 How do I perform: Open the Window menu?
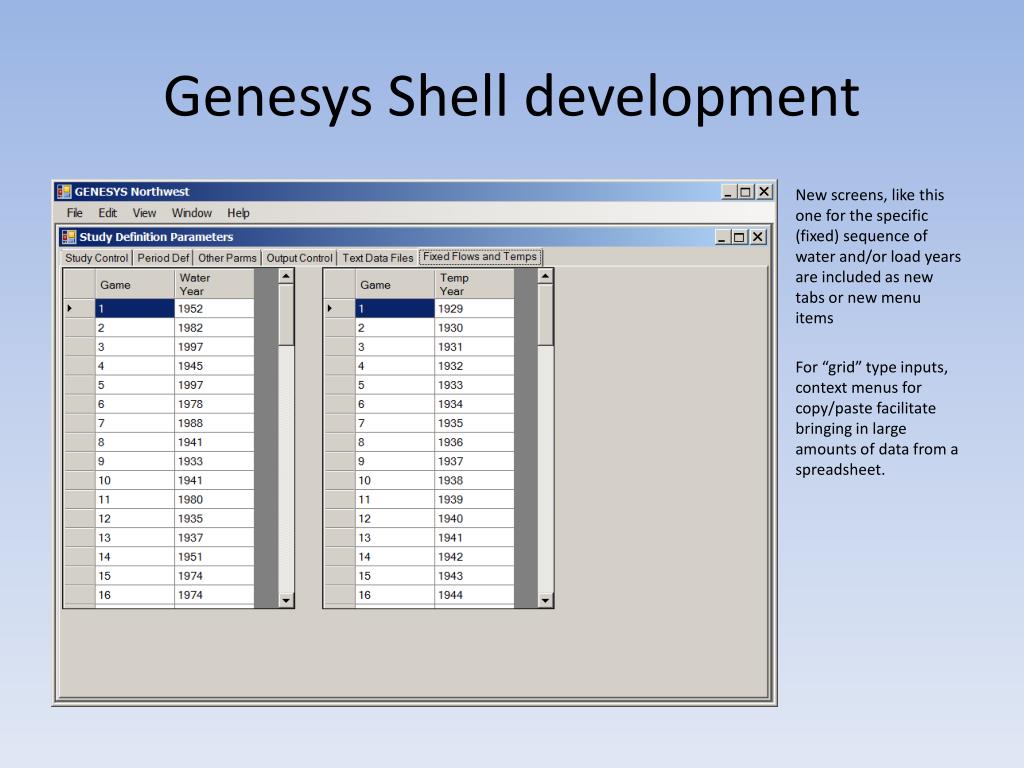click(x=191, y=213)
